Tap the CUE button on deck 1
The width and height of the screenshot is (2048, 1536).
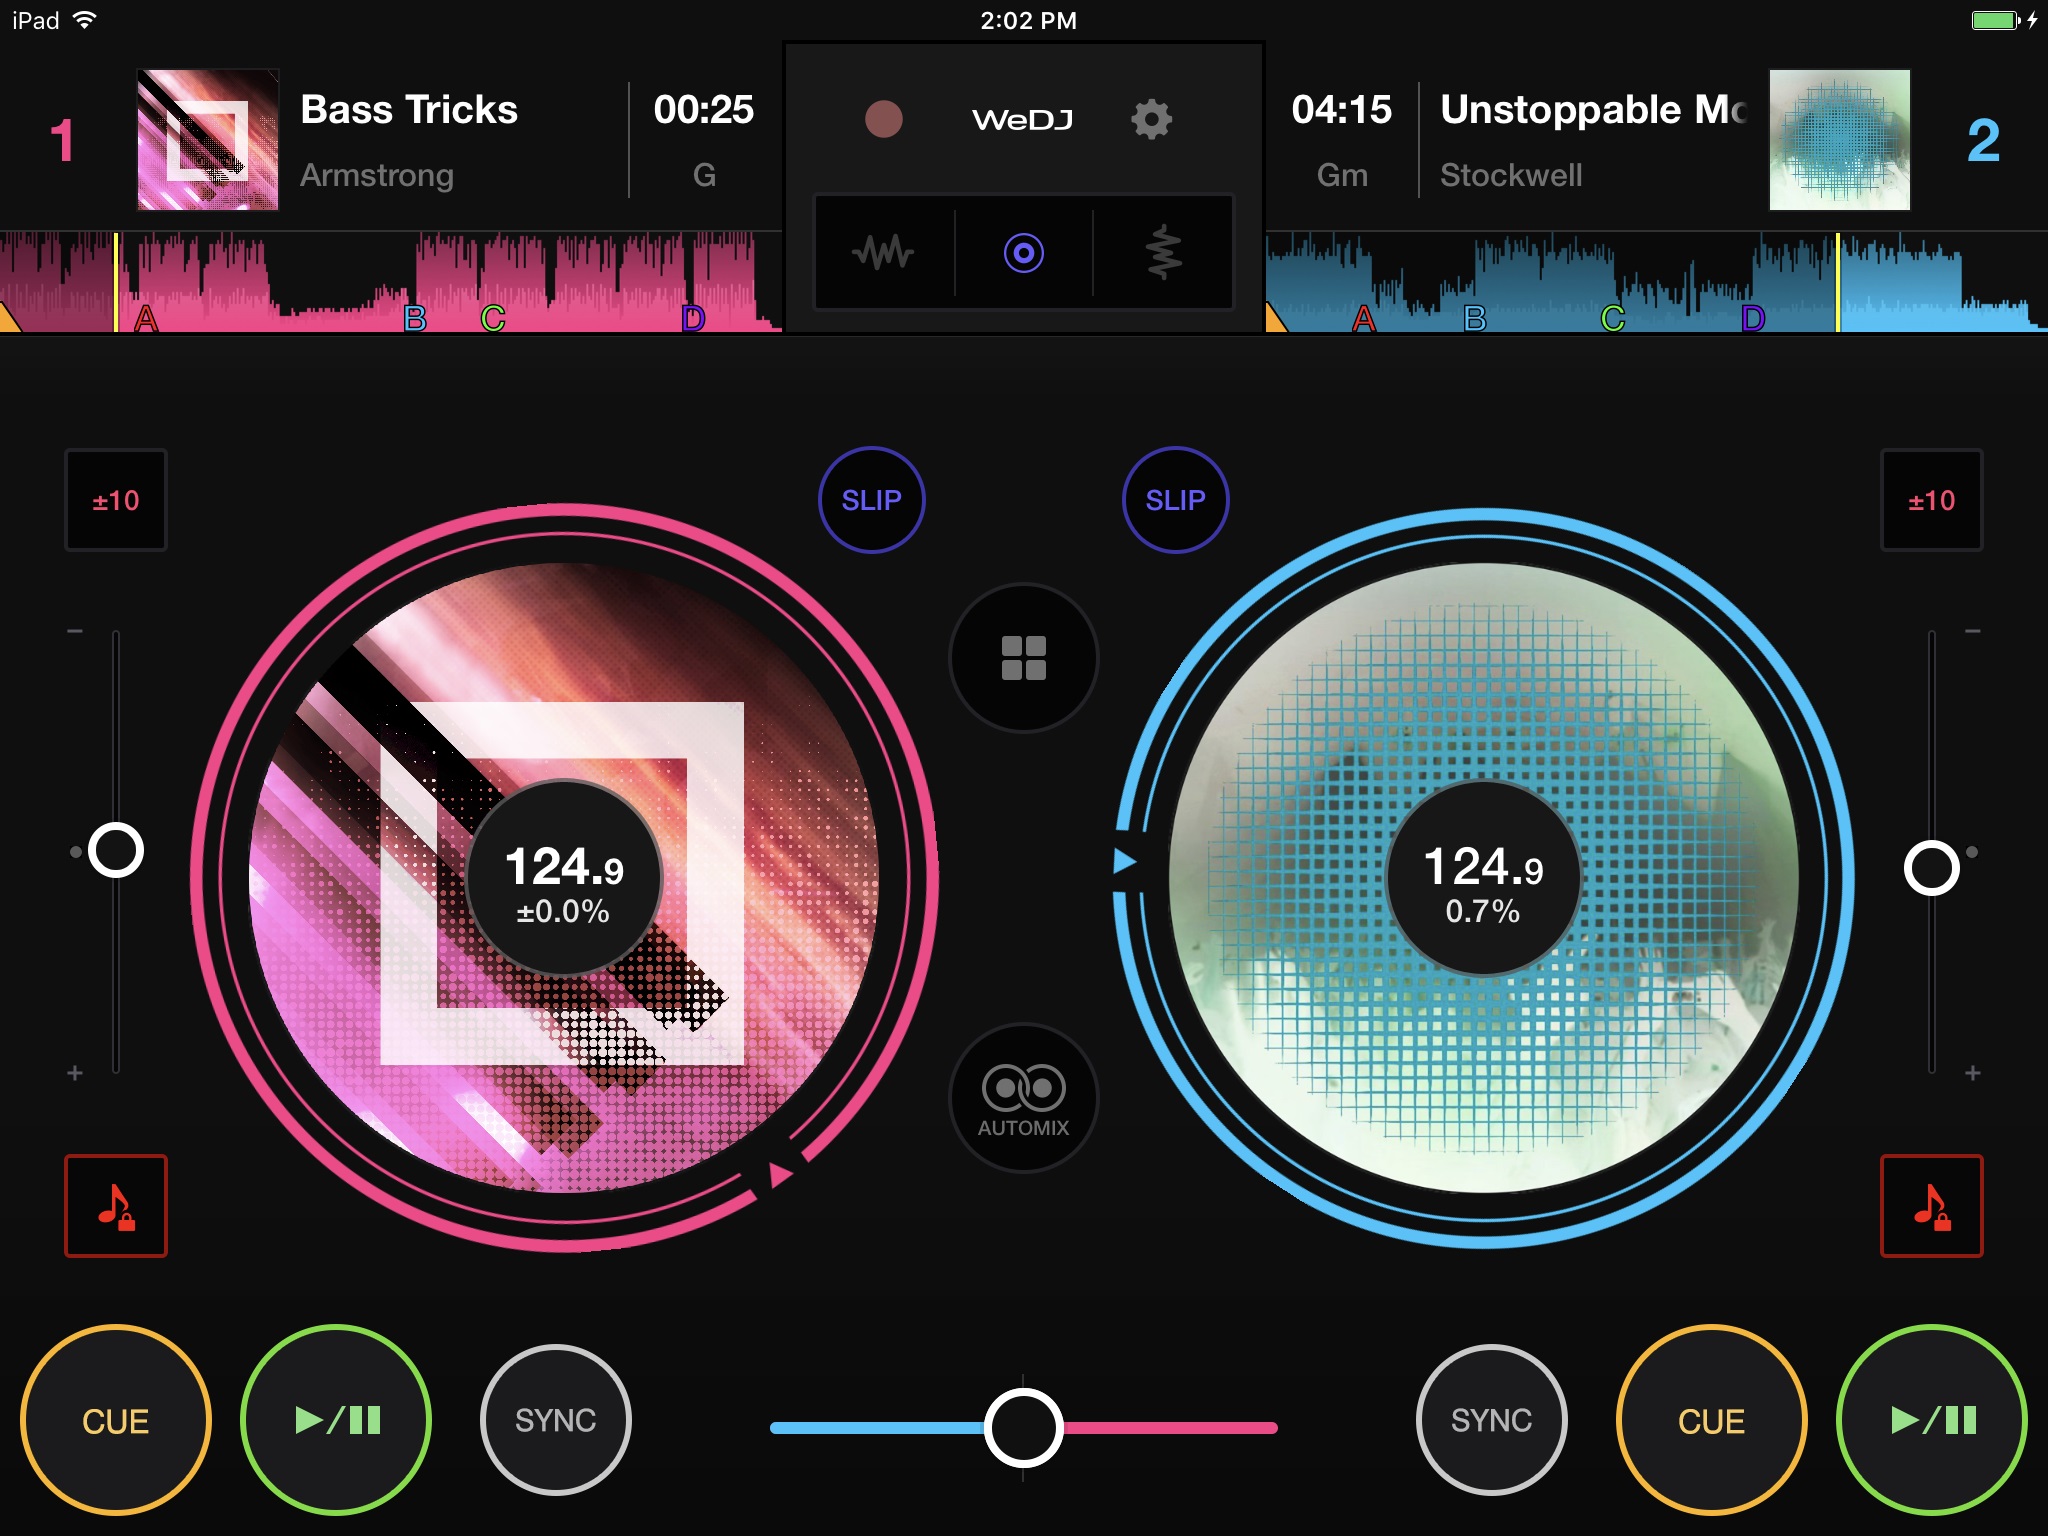[116, 1420]
